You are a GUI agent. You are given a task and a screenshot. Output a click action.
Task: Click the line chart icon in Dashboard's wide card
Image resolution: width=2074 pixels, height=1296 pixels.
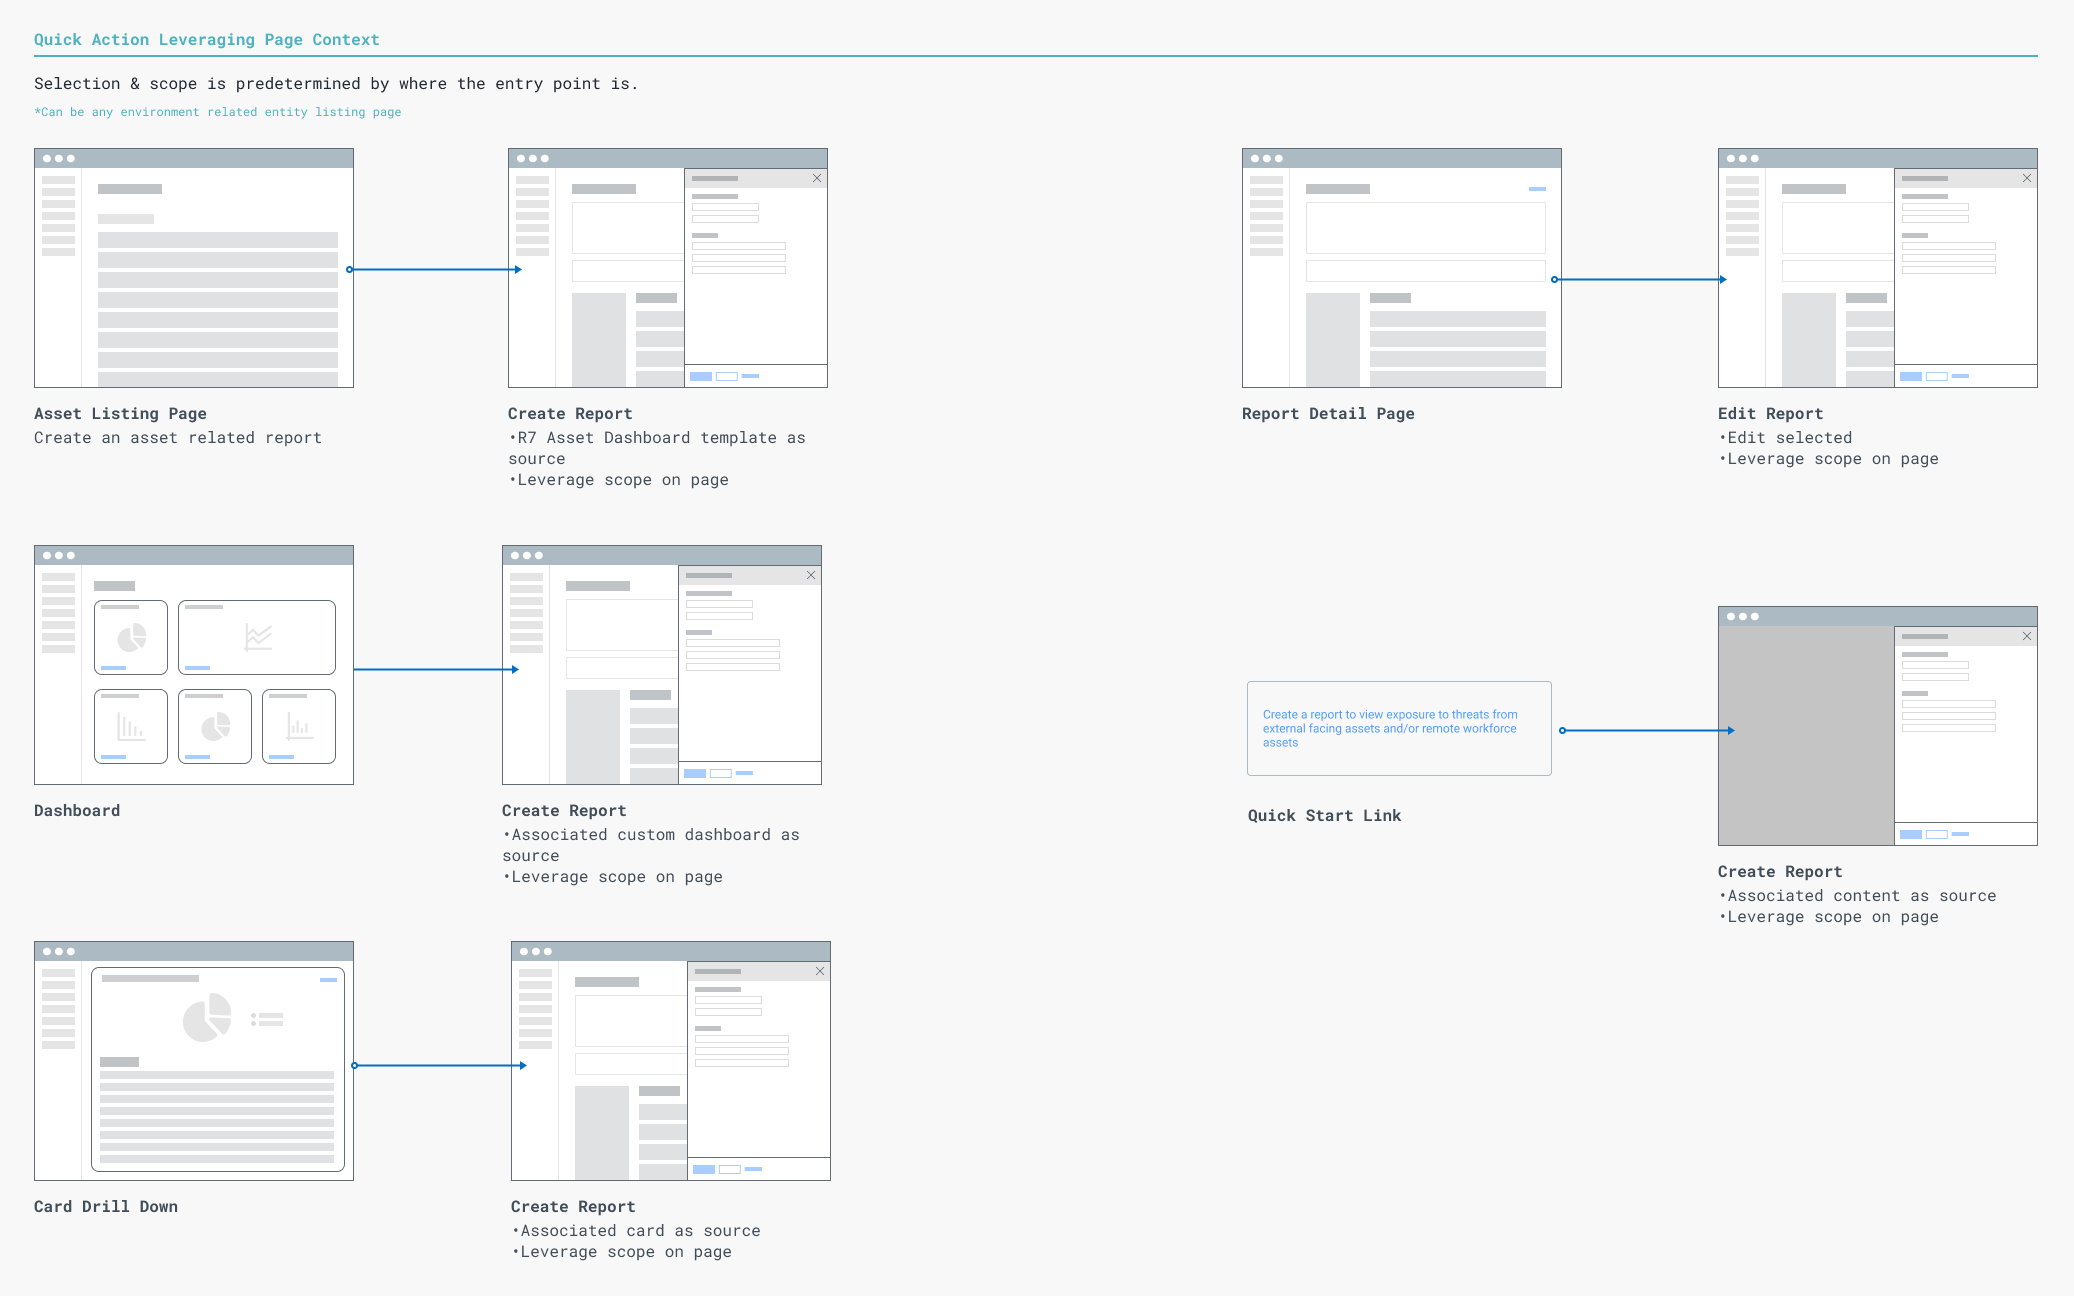pos(258,637)
